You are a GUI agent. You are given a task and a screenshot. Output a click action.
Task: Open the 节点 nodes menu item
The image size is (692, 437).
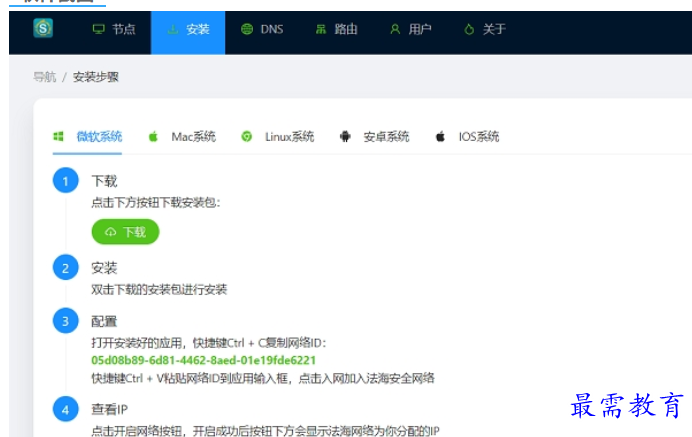coord(114,30)
